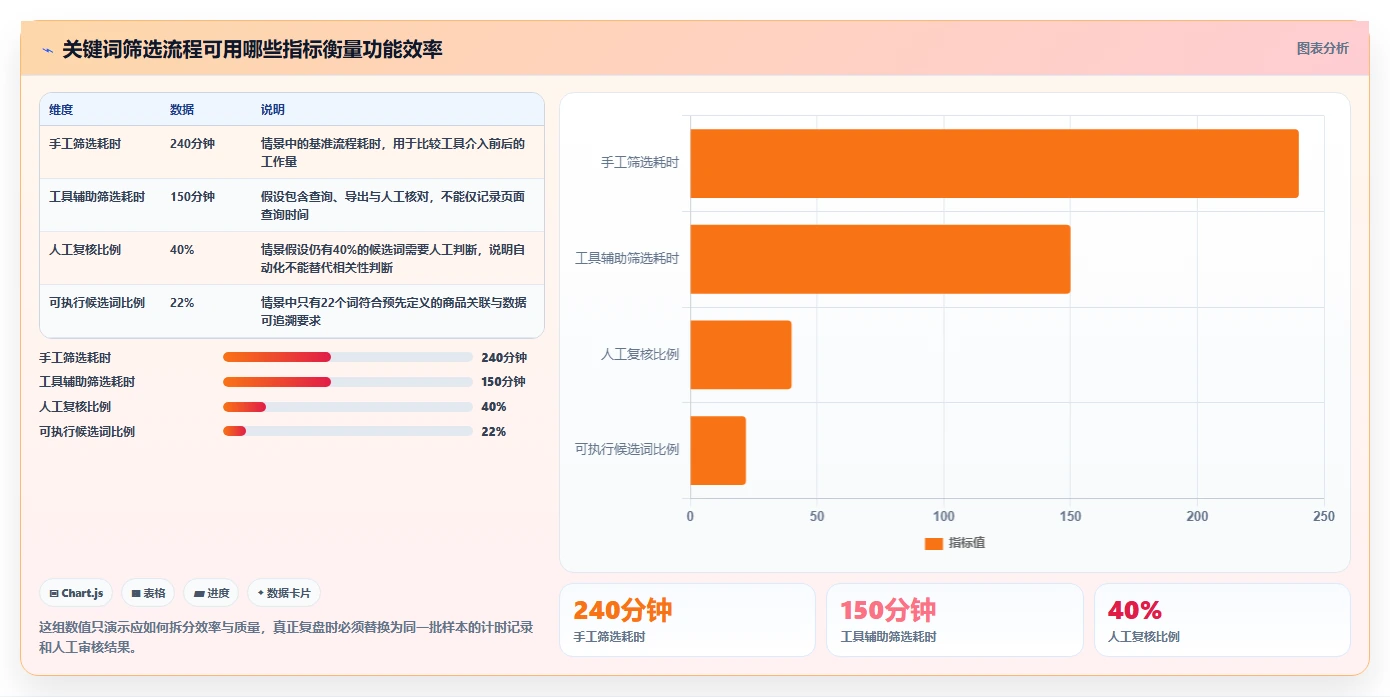This screenshot has height=697, width=1390.
Task: Click the footnote text starting 这组数值只演示
Action: click(286, 637)
